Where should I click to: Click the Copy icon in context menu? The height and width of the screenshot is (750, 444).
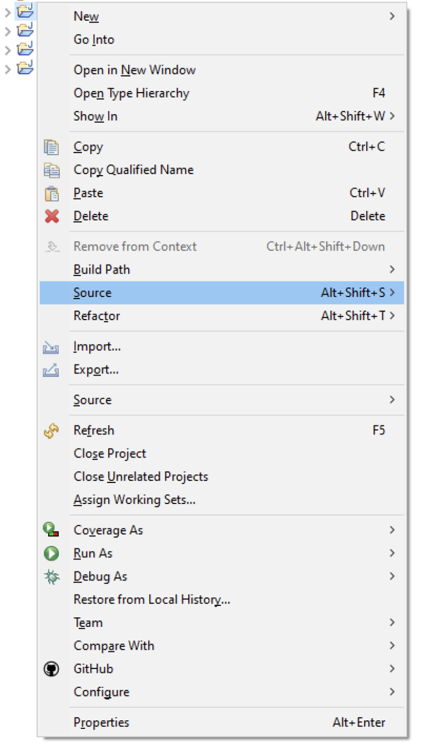pos(52,147)
